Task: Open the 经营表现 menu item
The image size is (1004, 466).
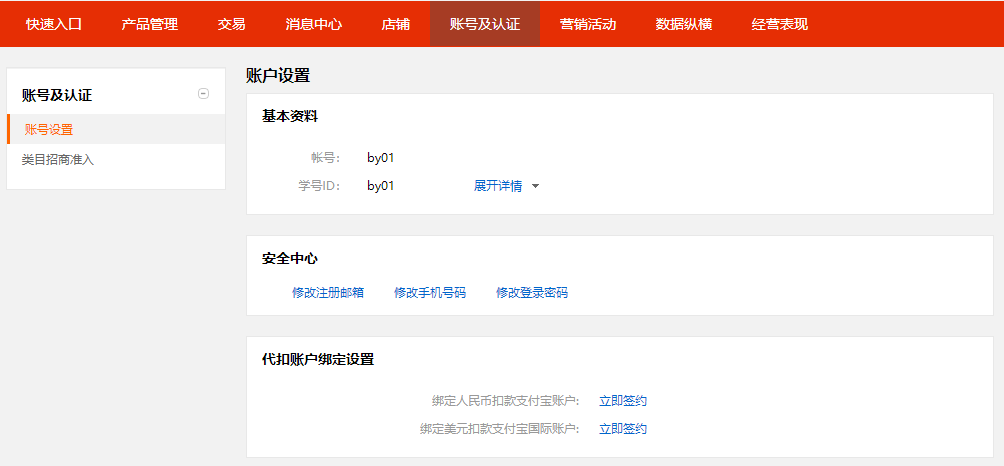Action: (x=780, y=24)
